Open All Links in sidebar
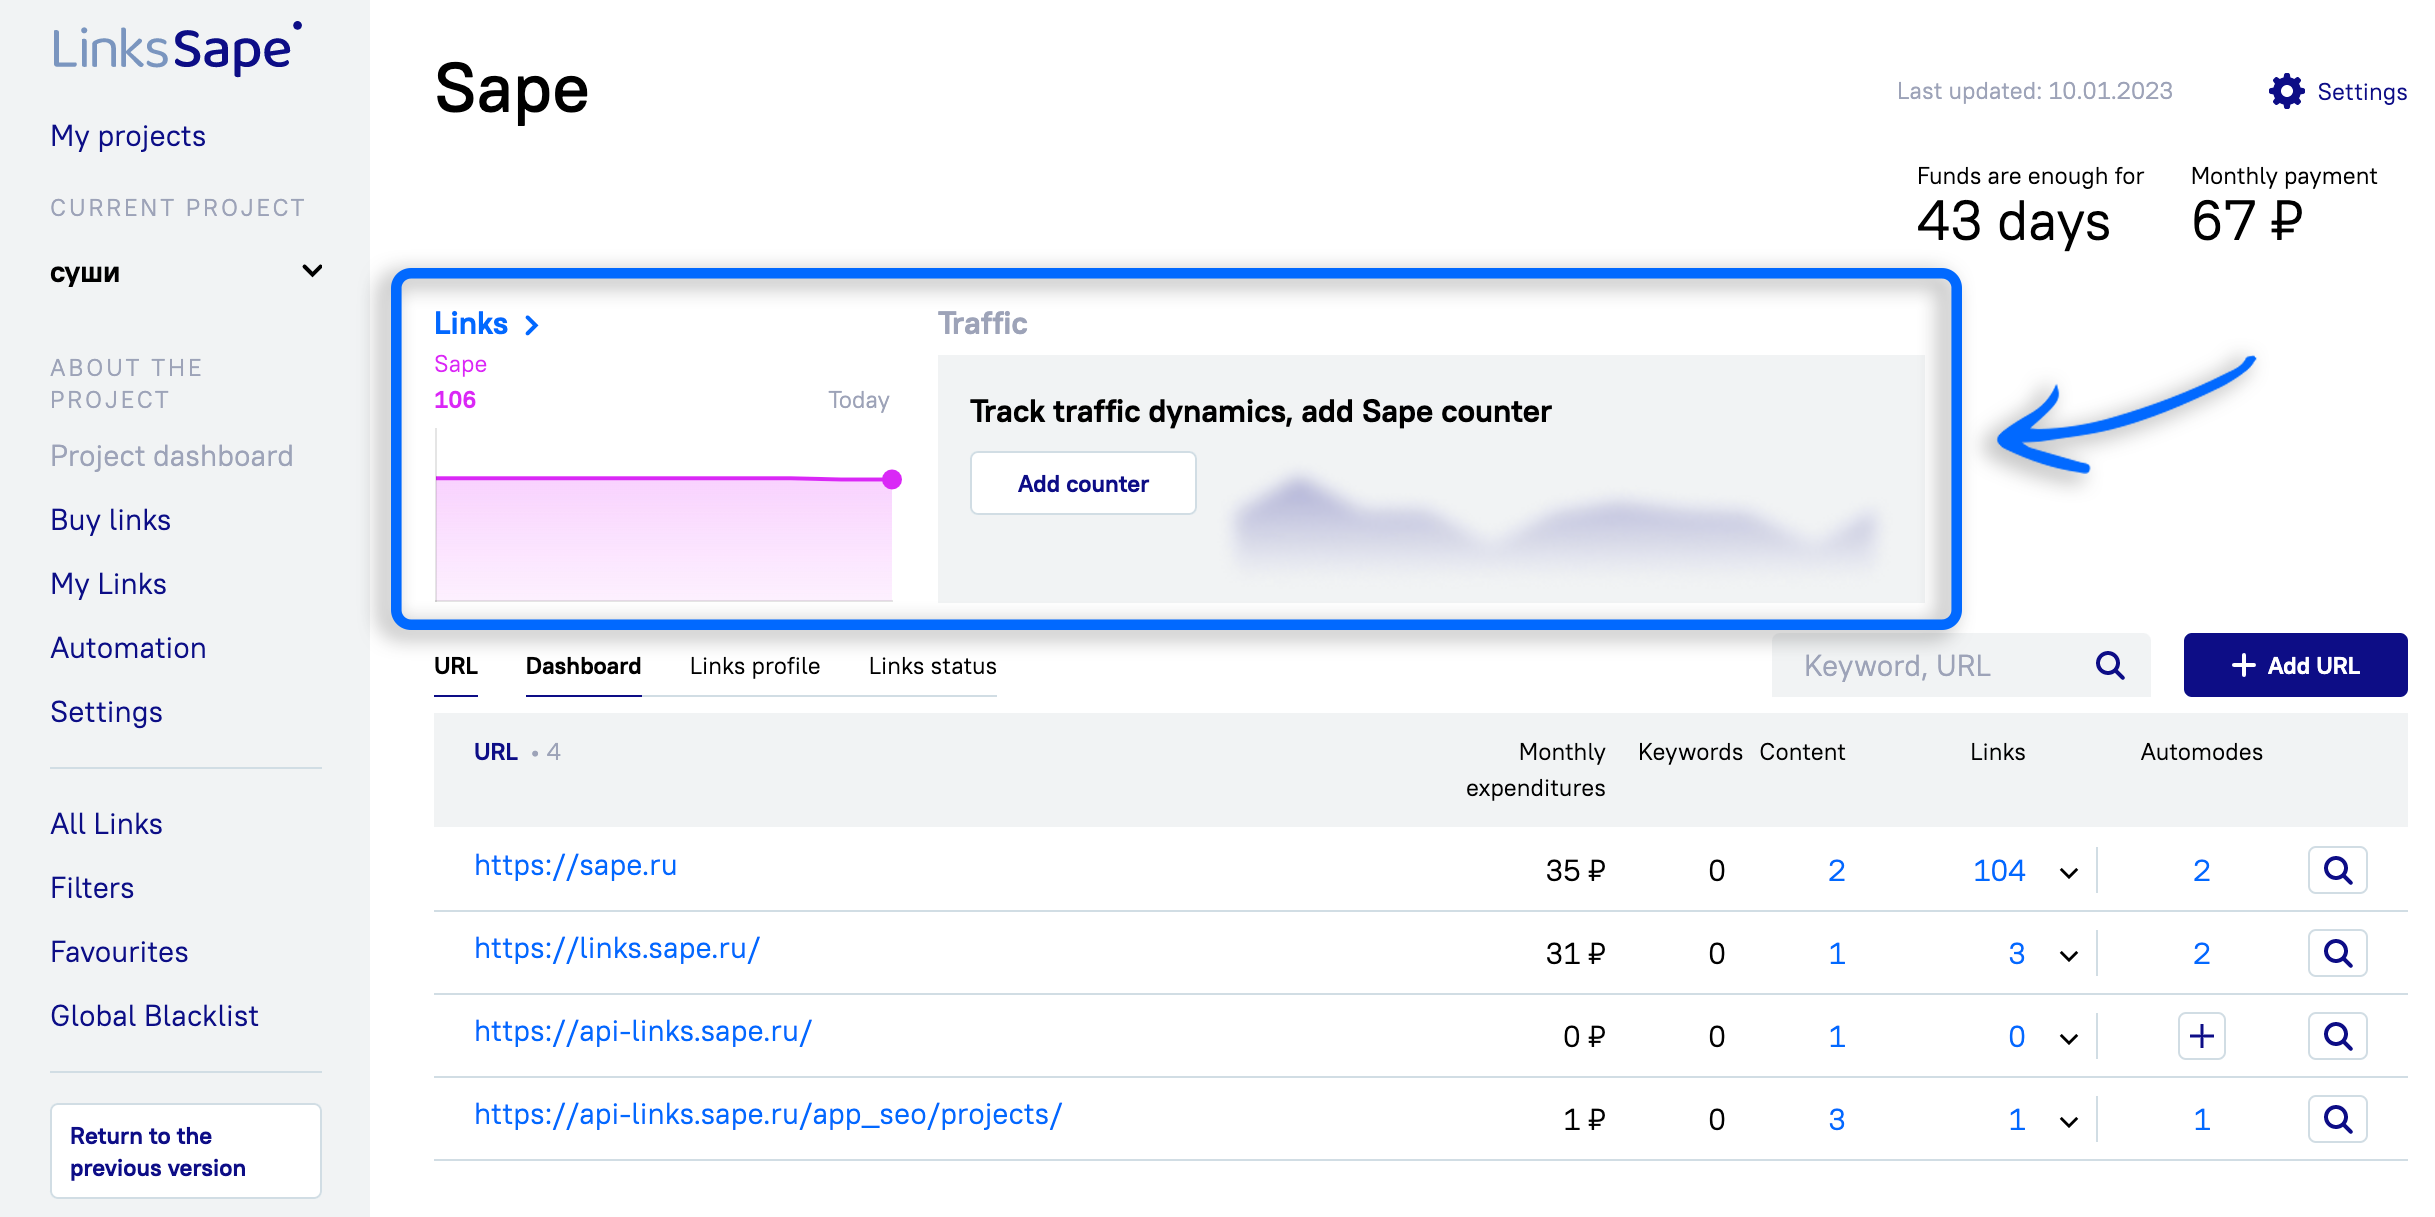Screen dimensions: 2435x1217 tap(107, 824)
